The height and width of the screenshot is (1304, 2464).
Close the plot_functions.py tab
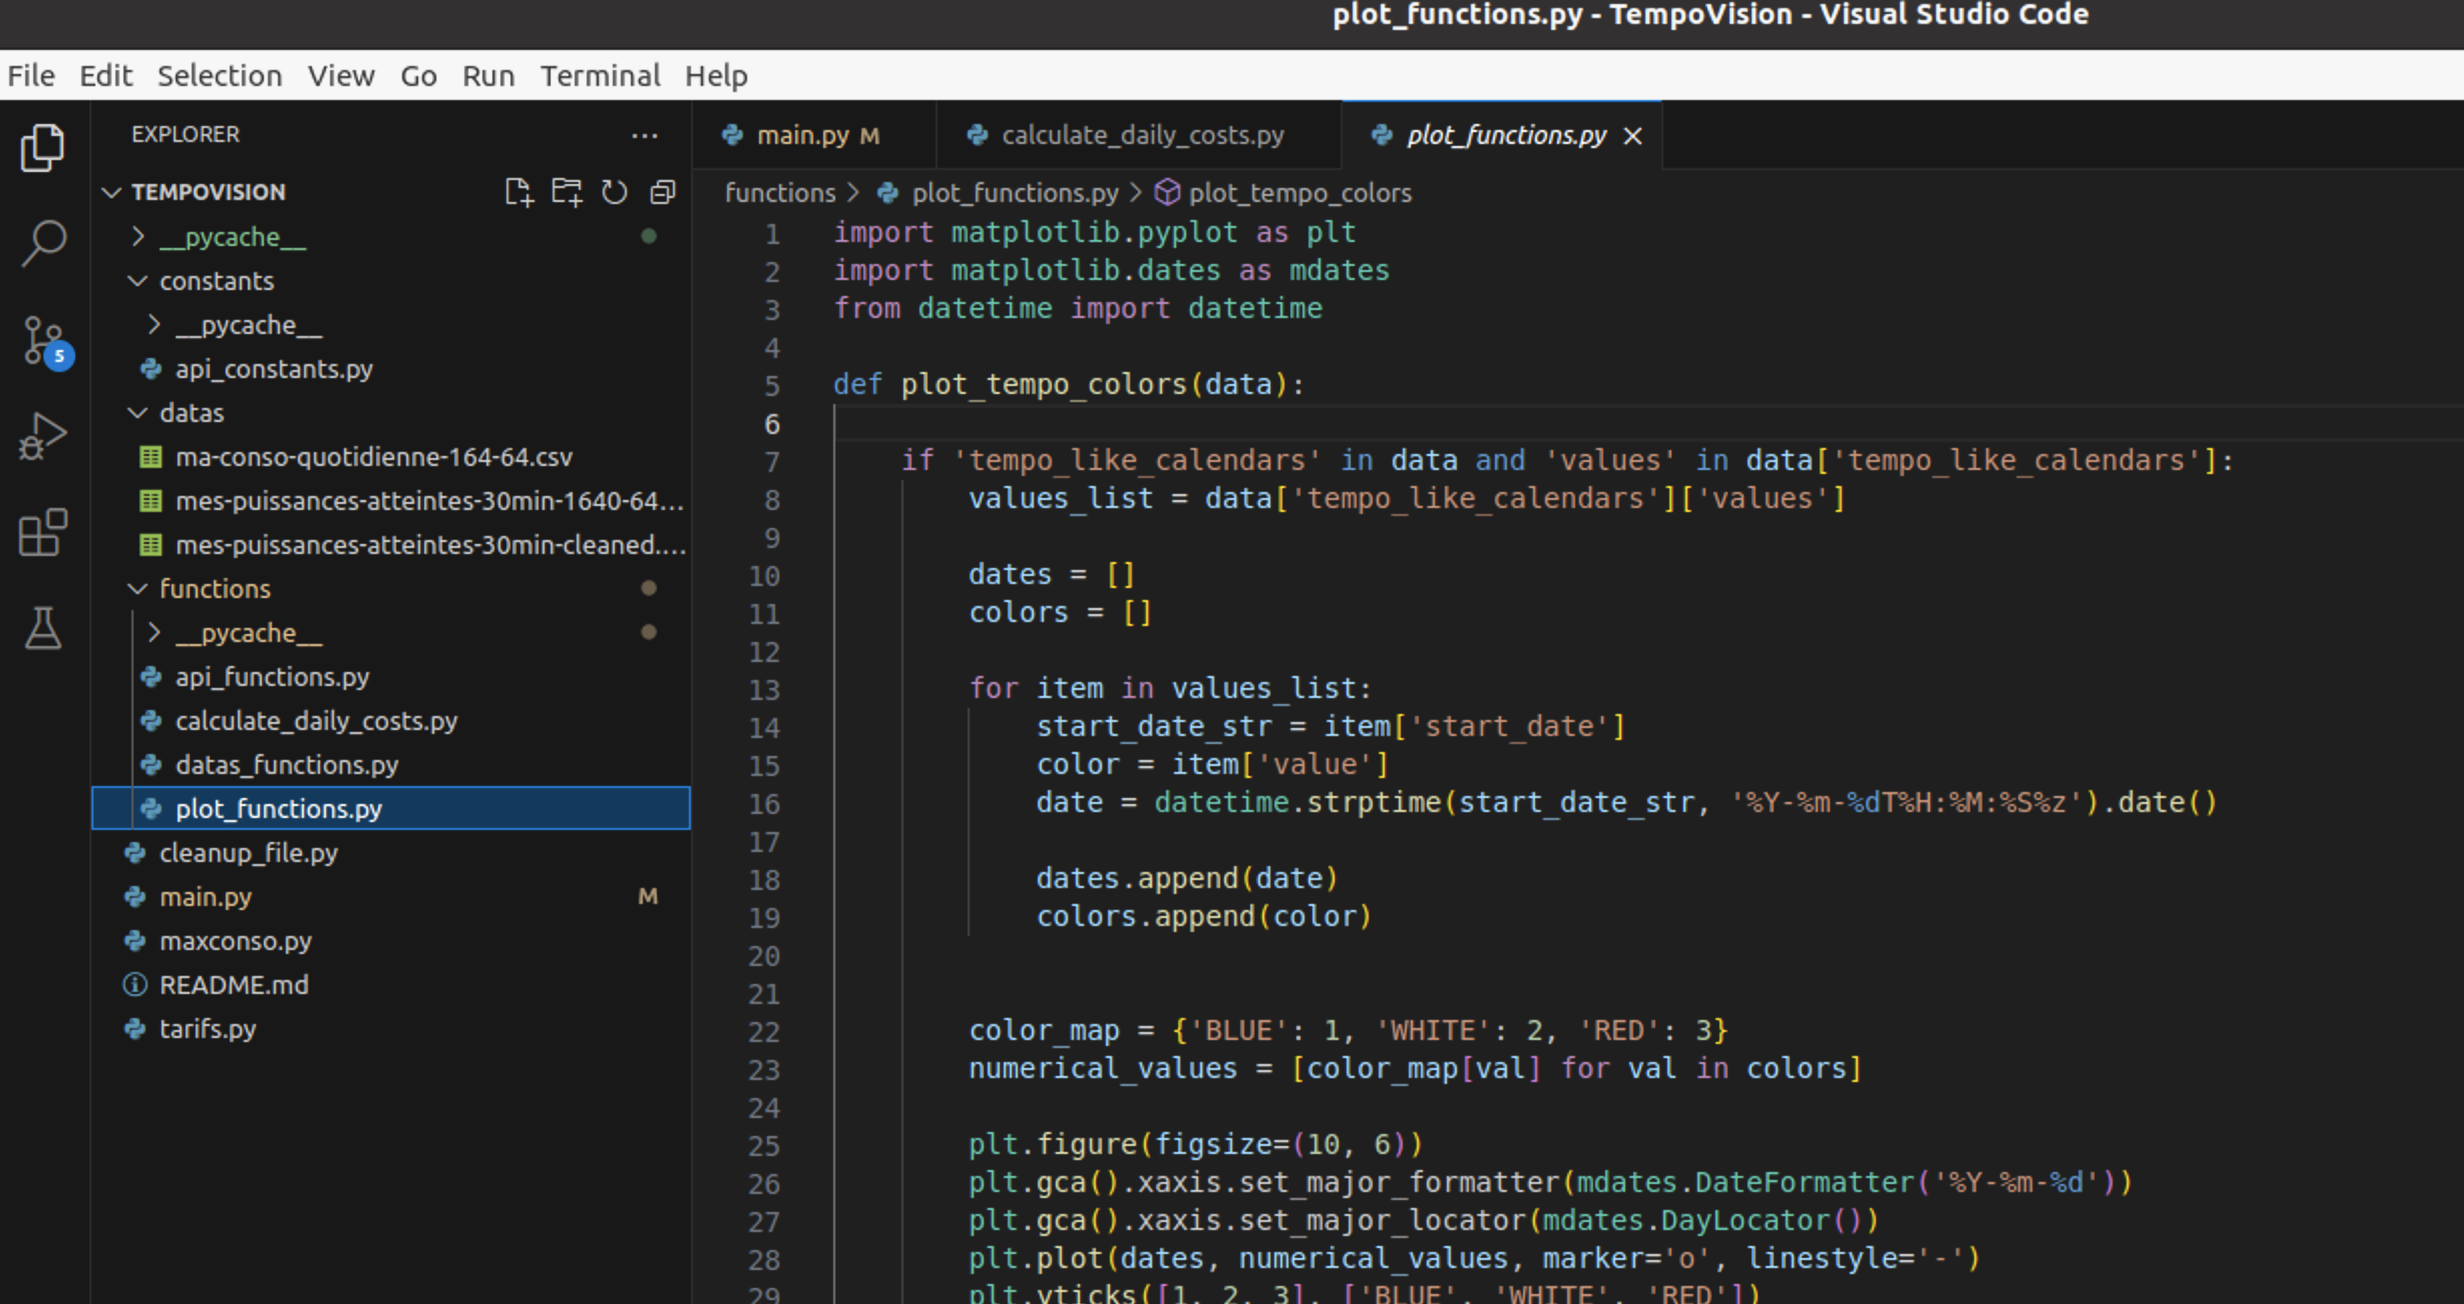(1633, 136)
